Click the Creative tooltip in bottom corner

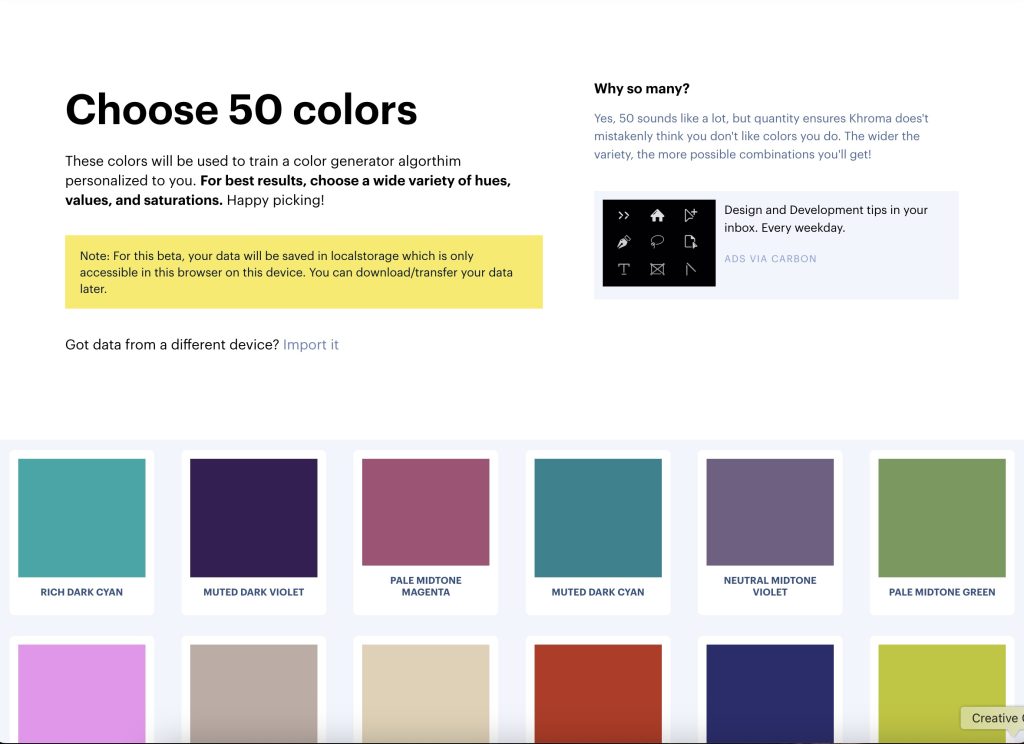993,718
